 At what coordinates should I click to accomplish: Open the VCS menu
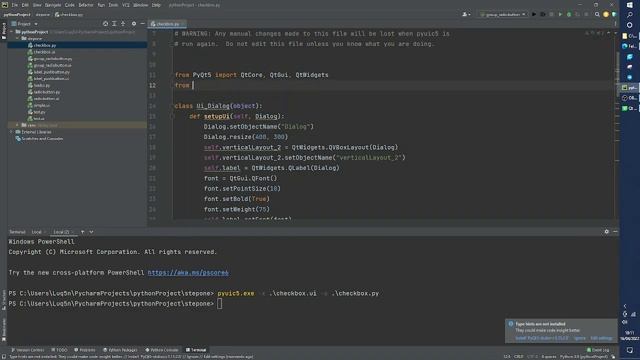pyautogui.click(x=126, y=5)
